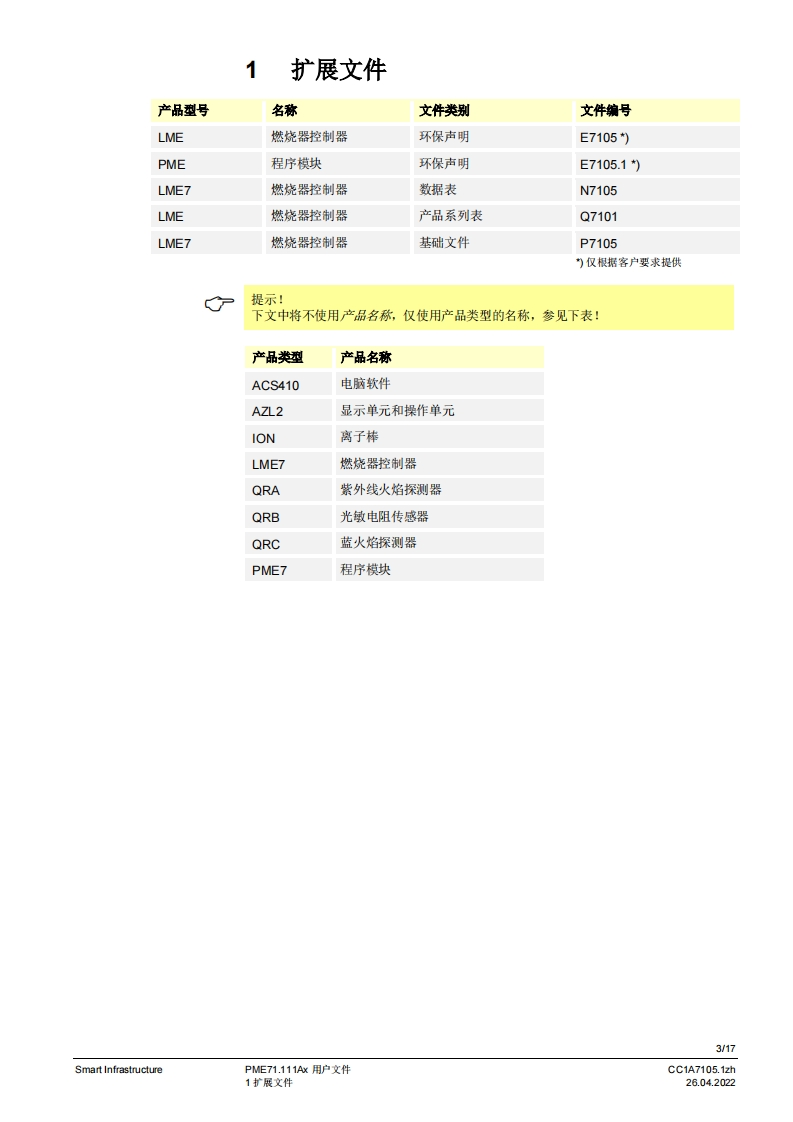Screen dimensions: 793x1122
Task: Click the AZL2 product type cell
Action: click(268, 411)
